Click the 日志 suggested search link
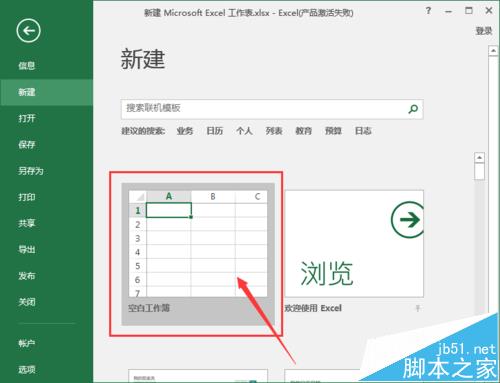Image resolution: width=500 pixels, height=383 pixels. tap(363, 131)
